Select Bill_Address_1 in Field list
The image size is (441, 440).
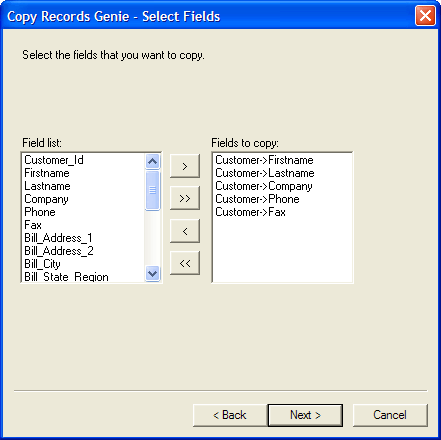pyautogui.click(x=83, y=238)
